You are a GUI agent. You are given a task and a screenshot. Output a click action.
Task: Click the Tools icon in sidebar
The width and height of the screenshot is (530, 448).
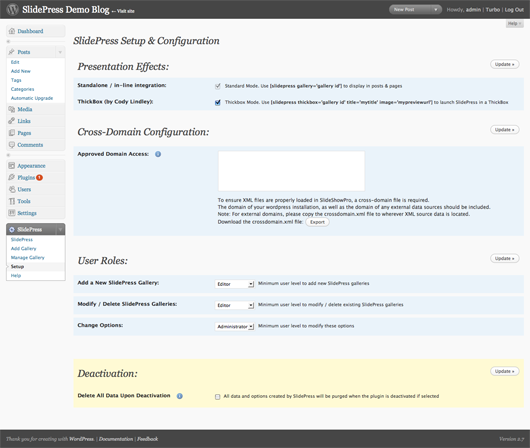pyautogui.click(x=12, y=201)
